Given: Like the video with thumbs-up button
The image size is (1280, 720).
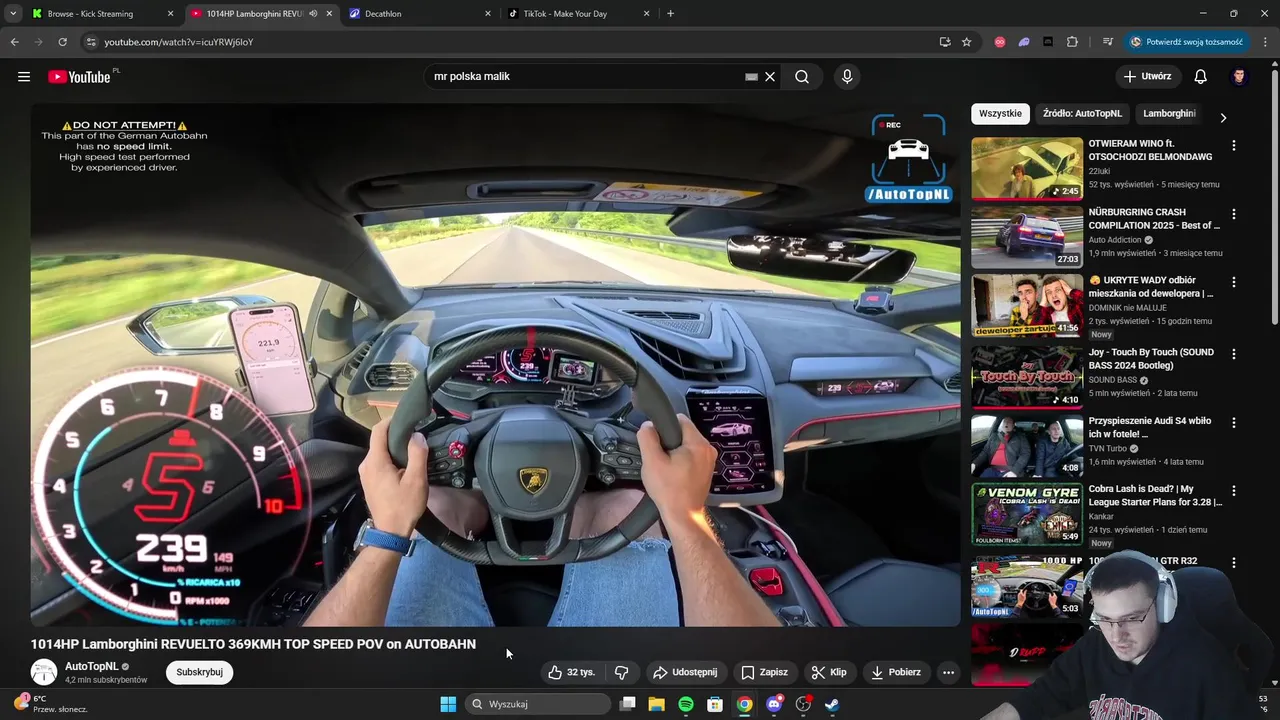Looking at the screenshot, I should tap(571, 672).
